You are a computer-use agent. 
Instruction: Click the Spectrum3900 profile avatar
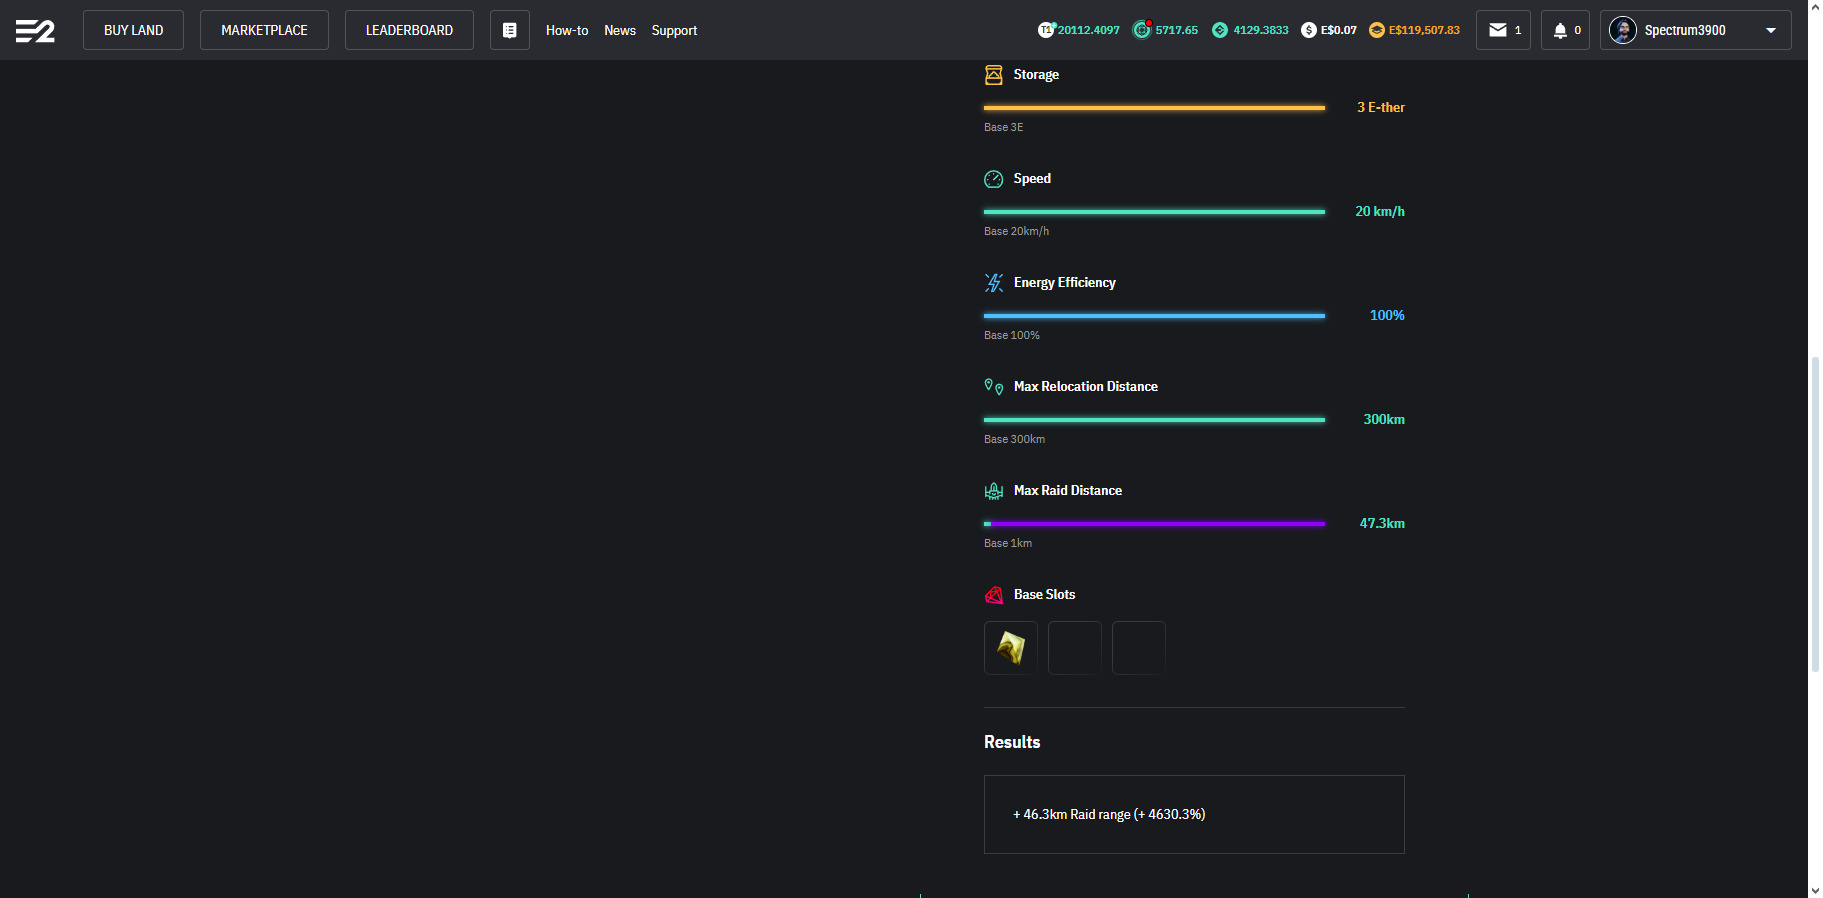[1622, 30]
